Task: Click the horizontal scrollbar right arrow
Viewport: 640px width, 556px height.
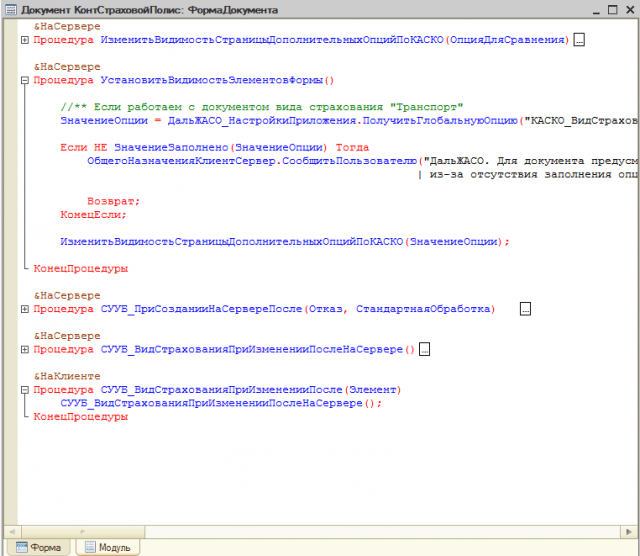Action: [629, 532]
